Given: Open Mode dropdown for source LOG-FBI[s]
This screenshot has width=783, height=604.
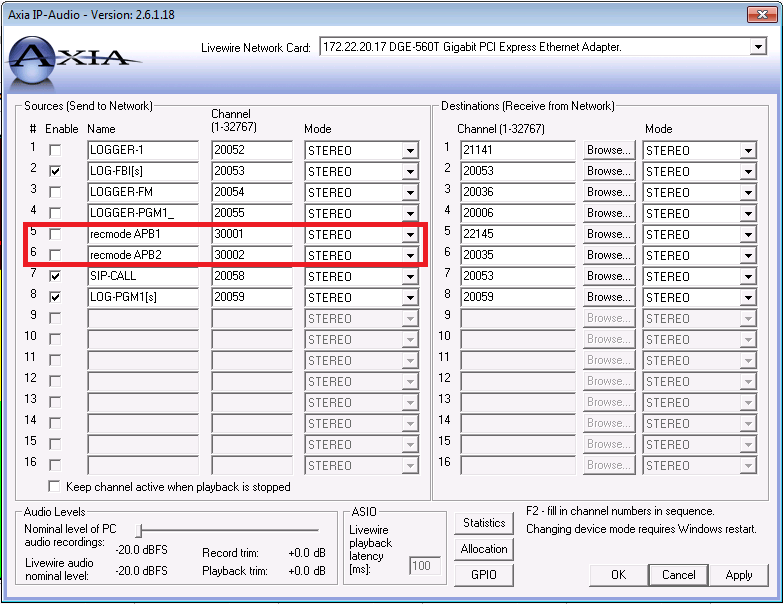Looking at the screenshot, I should pyautogui.click(x=410, y=171).
